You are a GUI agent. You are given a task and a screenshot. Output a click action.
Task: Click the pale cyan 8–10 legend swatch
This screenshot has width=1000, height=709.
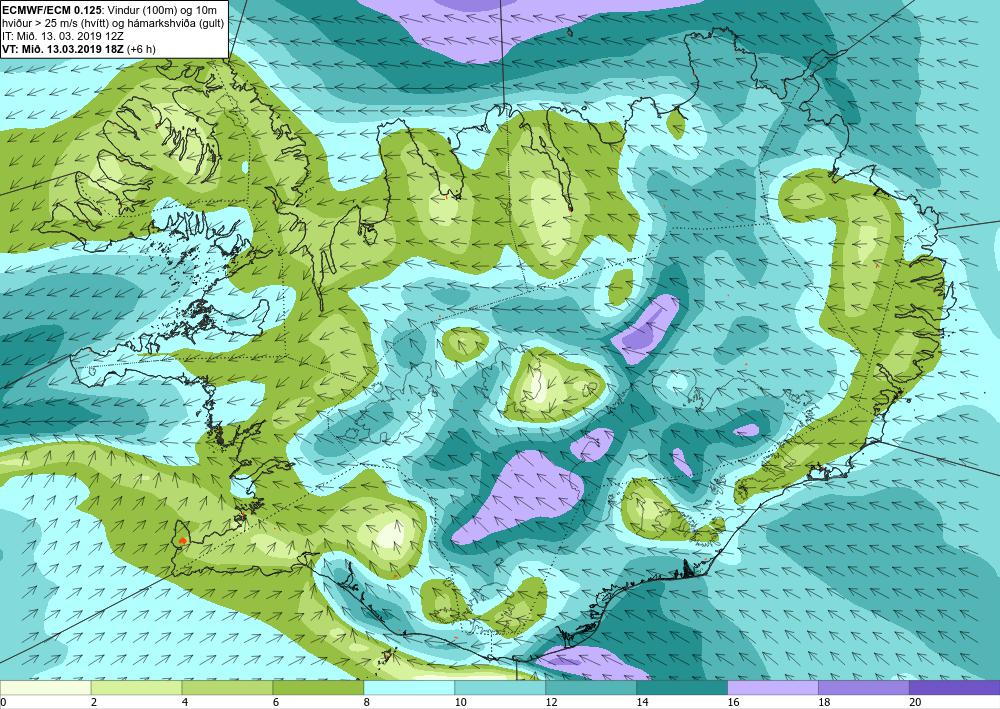coord(409,688)
